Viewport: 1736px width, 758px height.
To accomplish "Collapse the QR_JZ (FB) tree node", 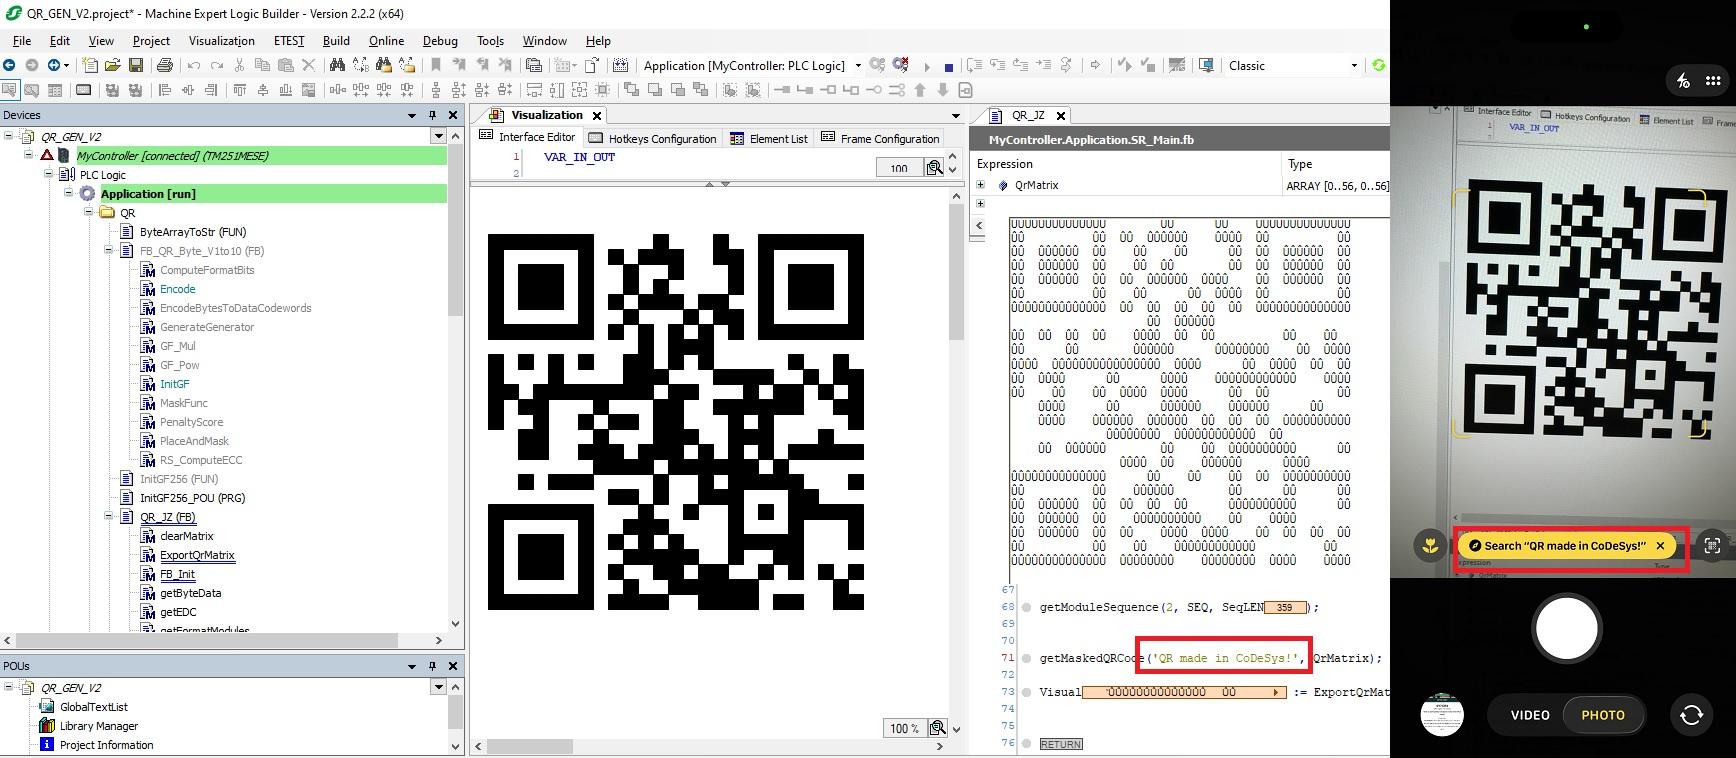I will (x=109, y=517).
